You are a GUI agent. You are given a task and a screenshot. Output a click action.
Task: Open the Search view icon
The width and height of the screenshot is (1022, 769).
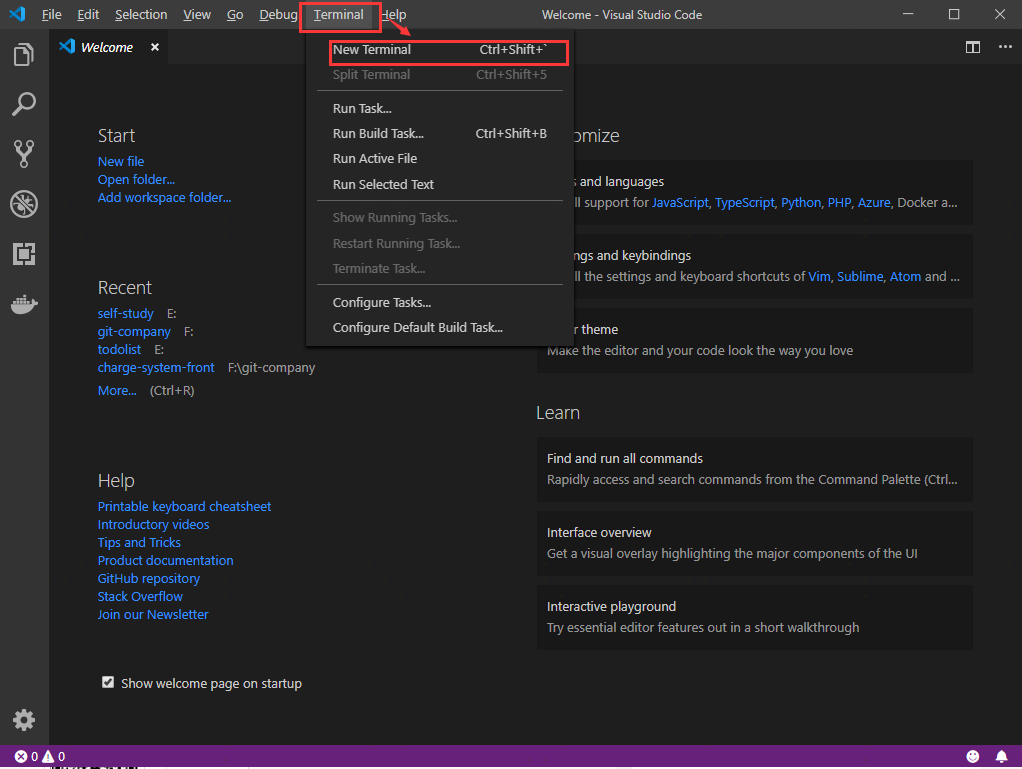pos(23,104)
